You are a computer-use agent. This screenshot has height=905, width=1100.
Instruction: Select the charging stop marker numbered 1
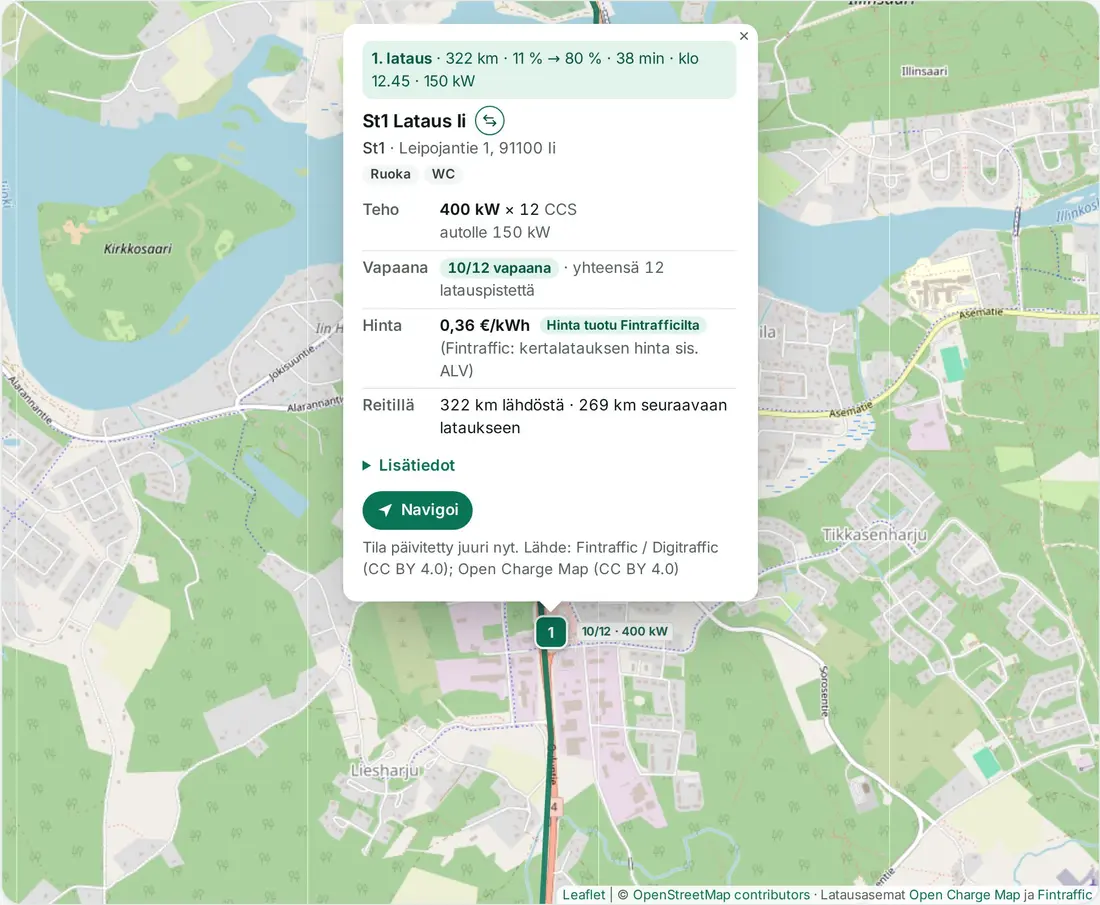click(551, 632)
